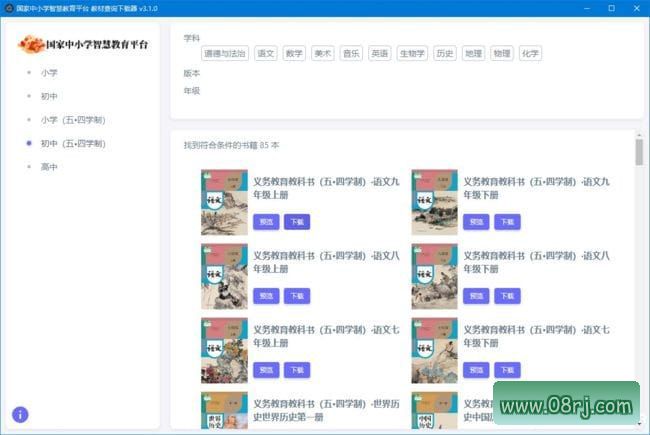Click title 义务教育教科书（五•四学制）-语文八年级下册
The width and height of the screenshot is (650, 435).
point(536,262)
